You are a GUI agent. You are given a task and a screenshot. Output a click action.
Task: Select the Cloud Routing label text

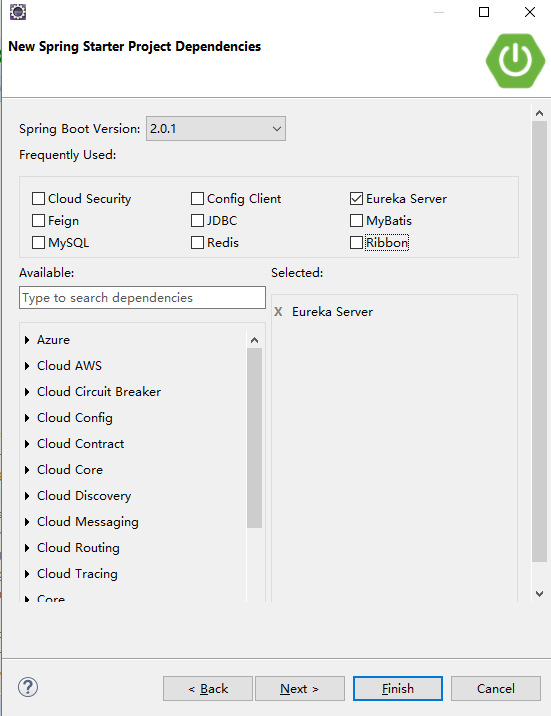(78, 548)
